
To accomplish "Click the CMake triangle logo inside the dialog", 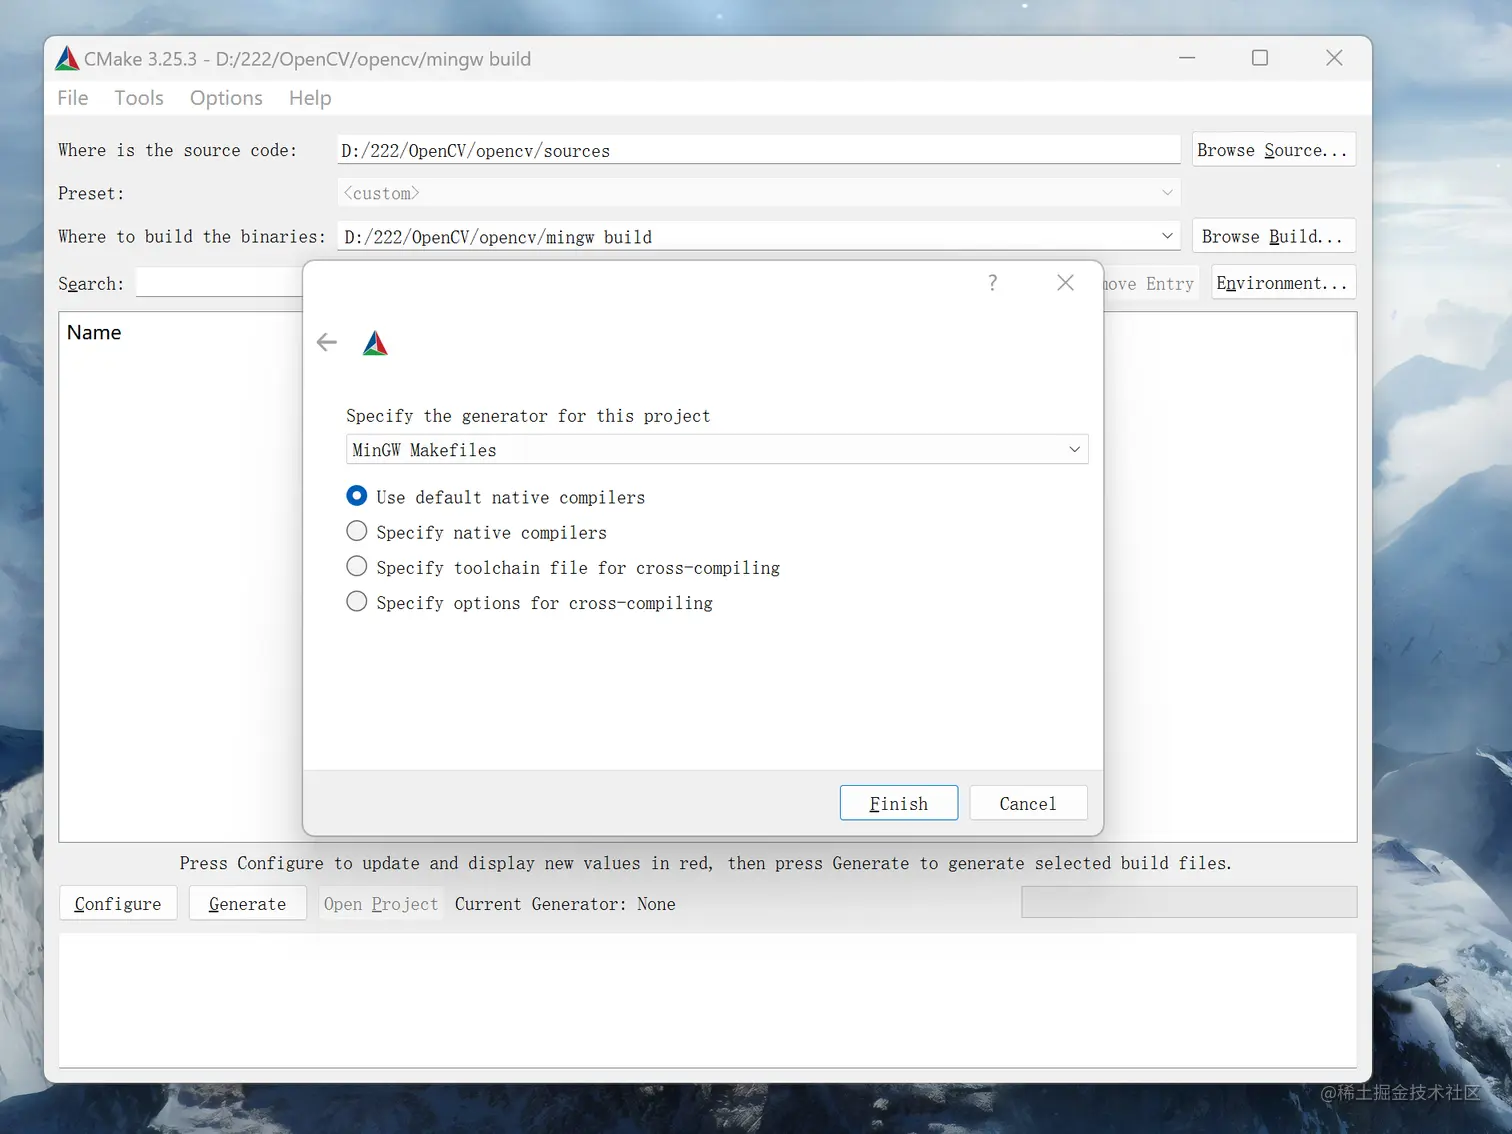I will [375, 344].
